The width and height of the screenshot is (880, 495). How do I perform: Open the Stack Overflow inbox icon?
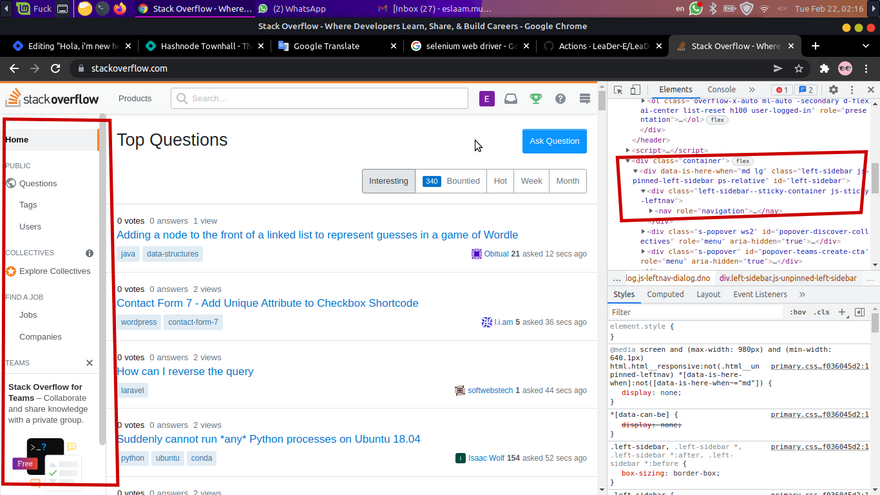[511, 99]
